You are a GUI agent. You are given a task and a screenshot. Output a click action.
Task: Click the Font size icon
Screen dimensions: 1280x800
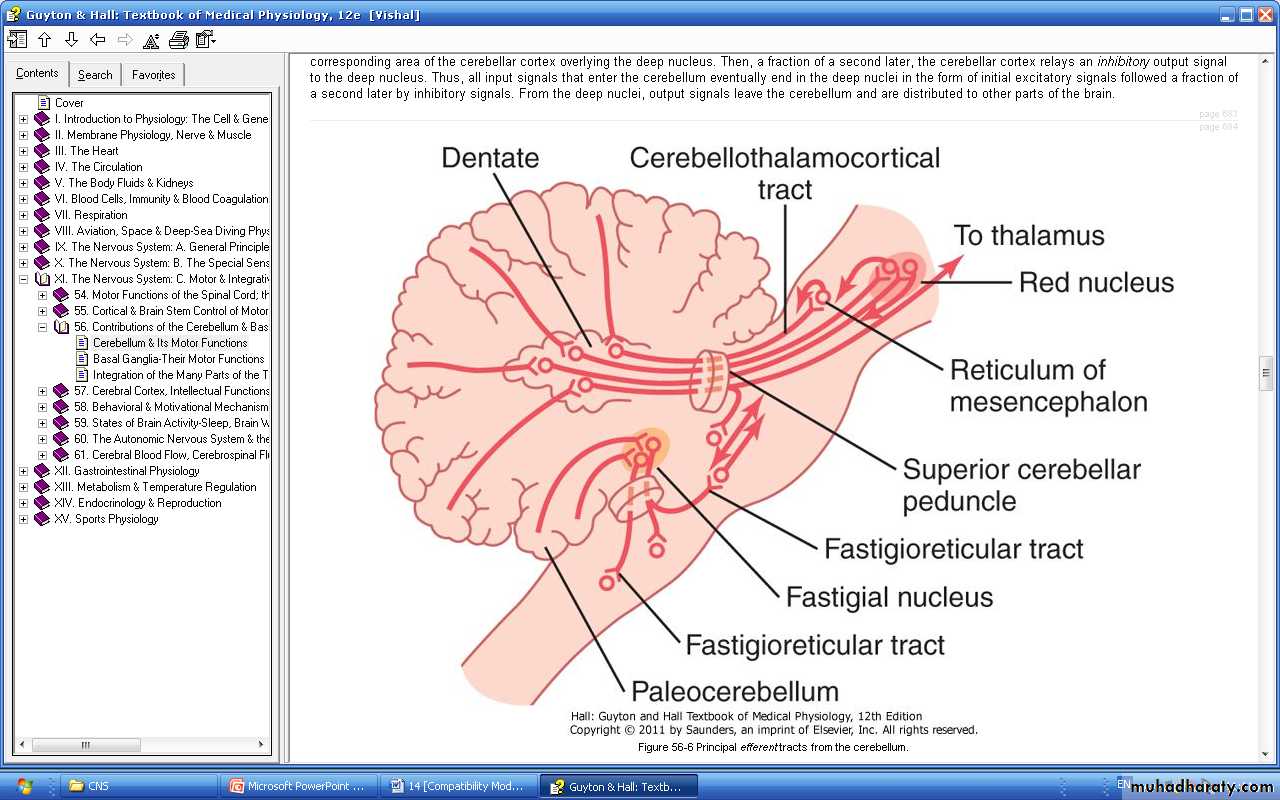[151, 40]
